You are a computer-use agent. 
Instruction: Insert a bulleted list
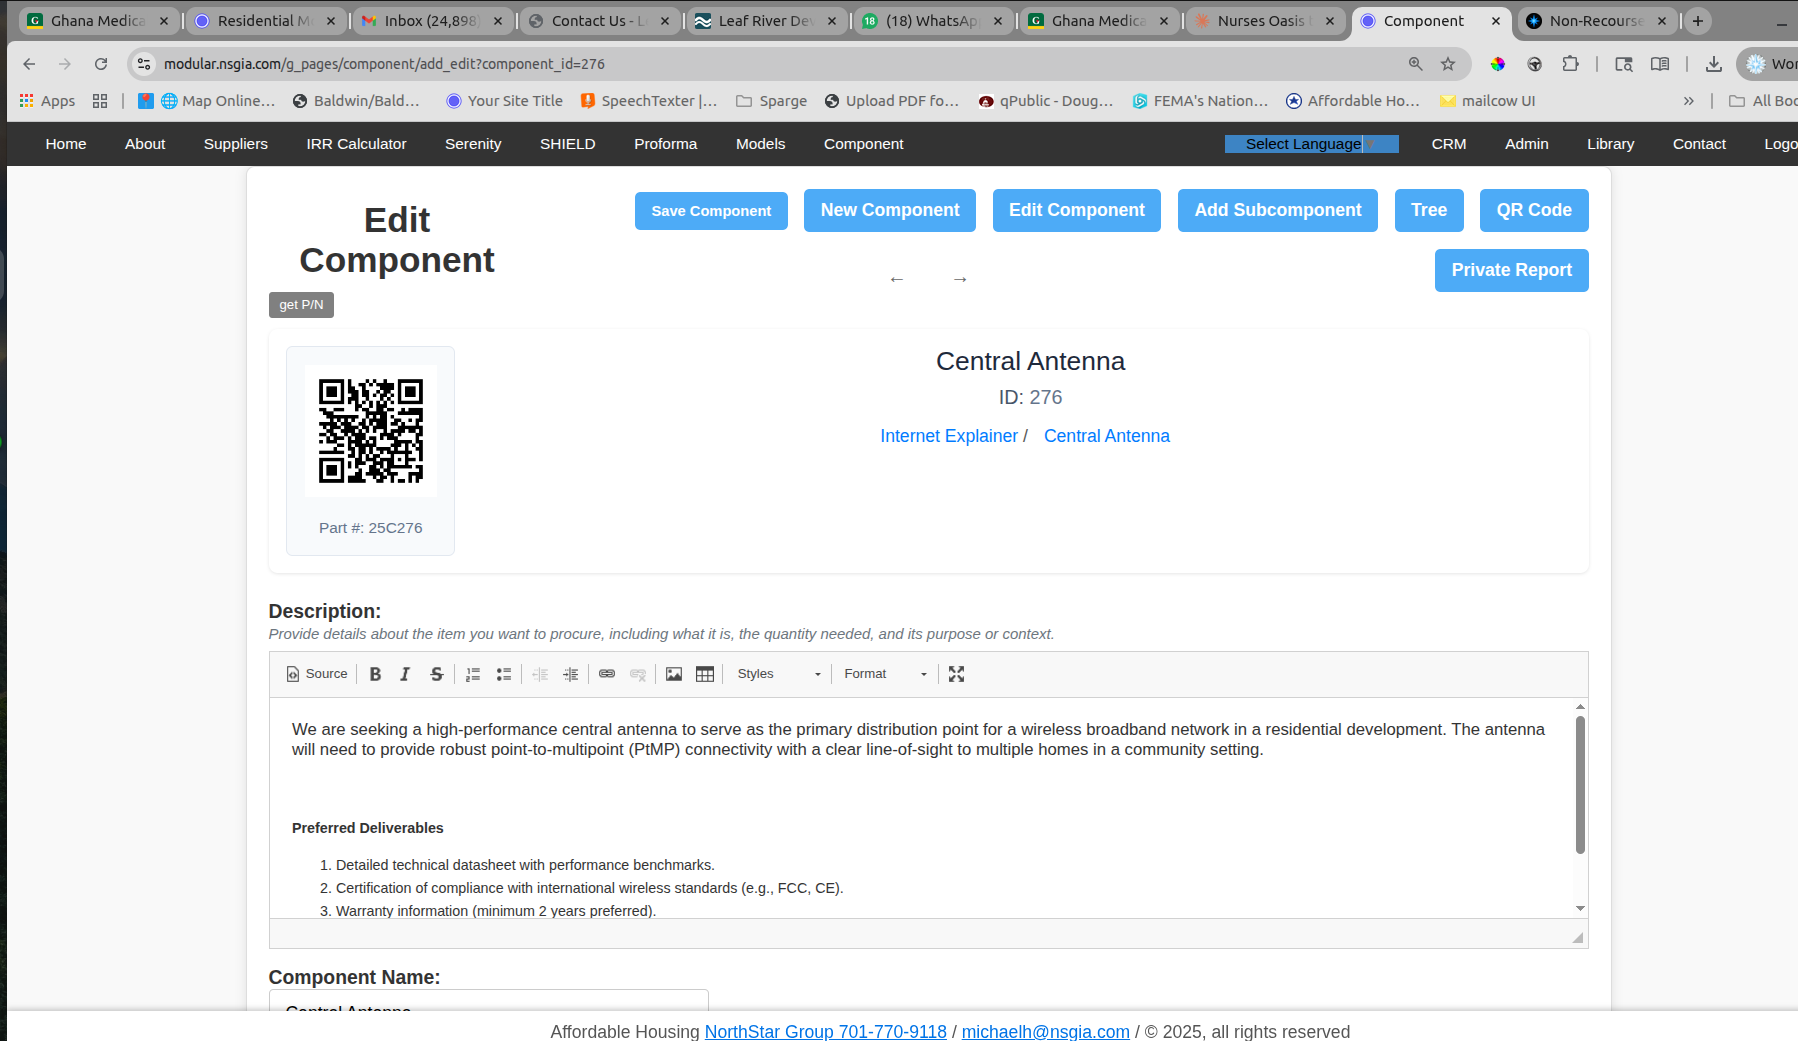click(504, 674)
